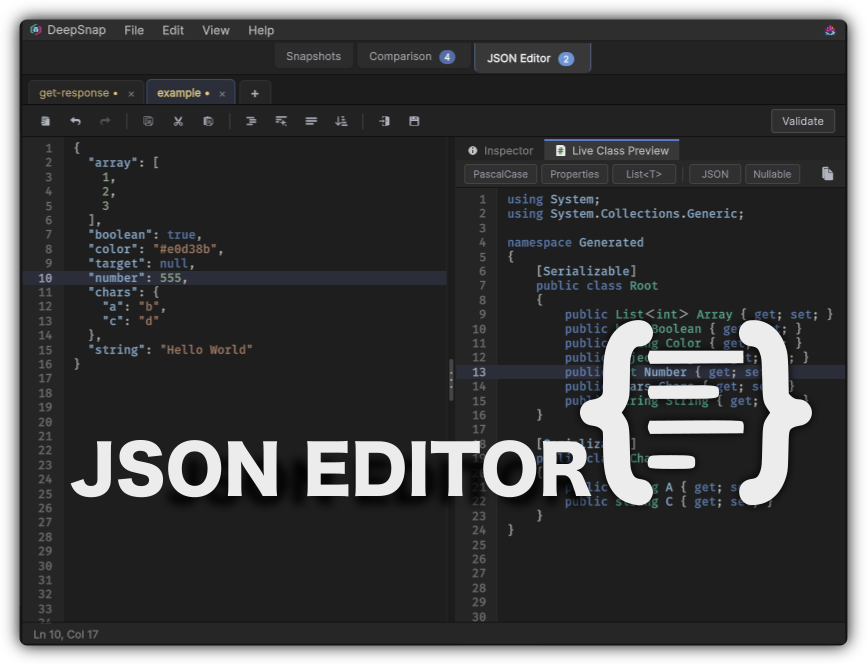867x665 pixels.
Task: Open the Edit menu
Action: pyautogui.click(x=173, y=30)
